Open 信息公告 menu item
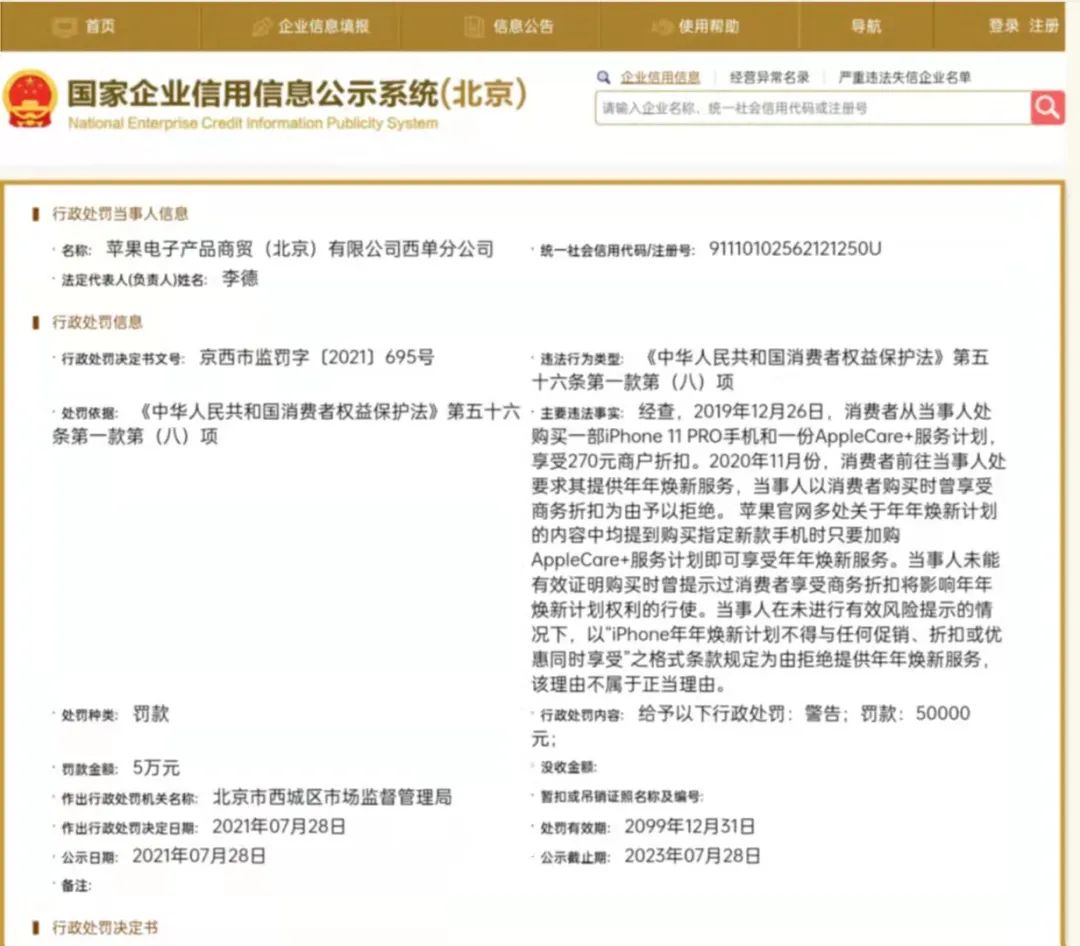Screen dimensions: 1080x946 click(x=523, y=26)
